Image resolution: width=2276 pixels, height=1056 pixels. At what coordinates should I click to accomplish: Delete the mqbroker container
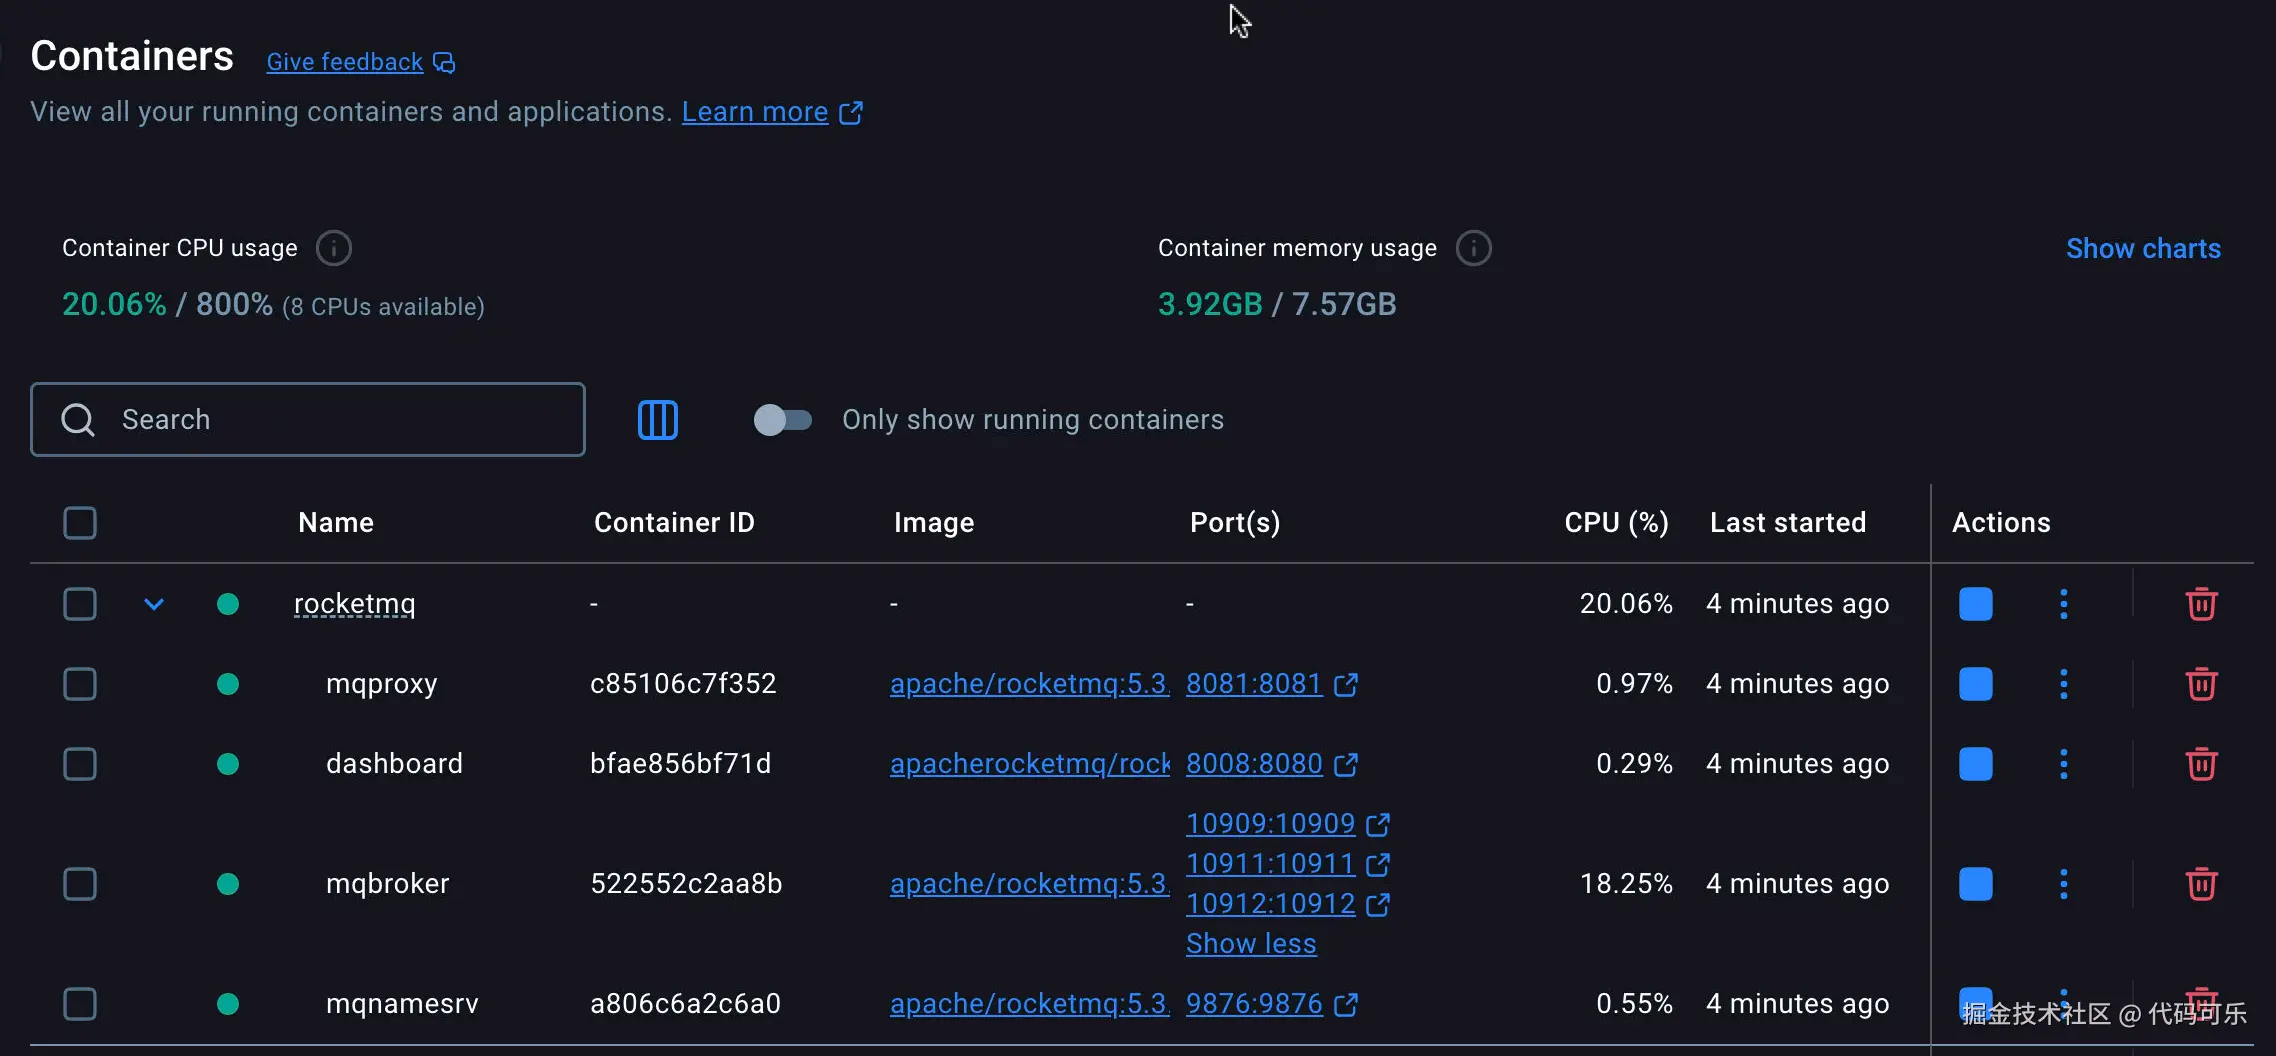[x=2201, y=884]
